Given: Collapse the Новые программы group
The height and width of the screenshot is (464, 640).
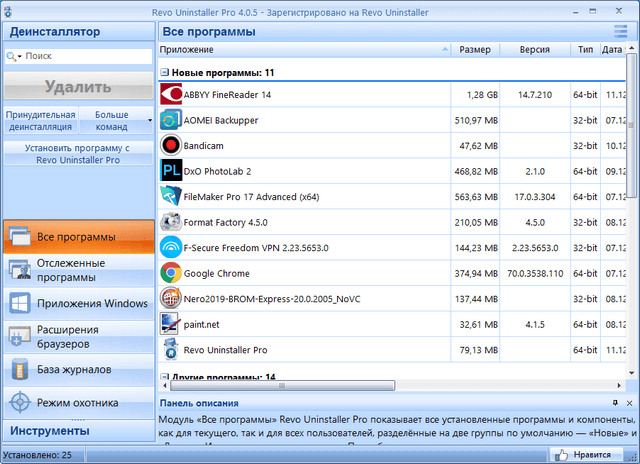Looking at the screenshot, I should point(164,73).
